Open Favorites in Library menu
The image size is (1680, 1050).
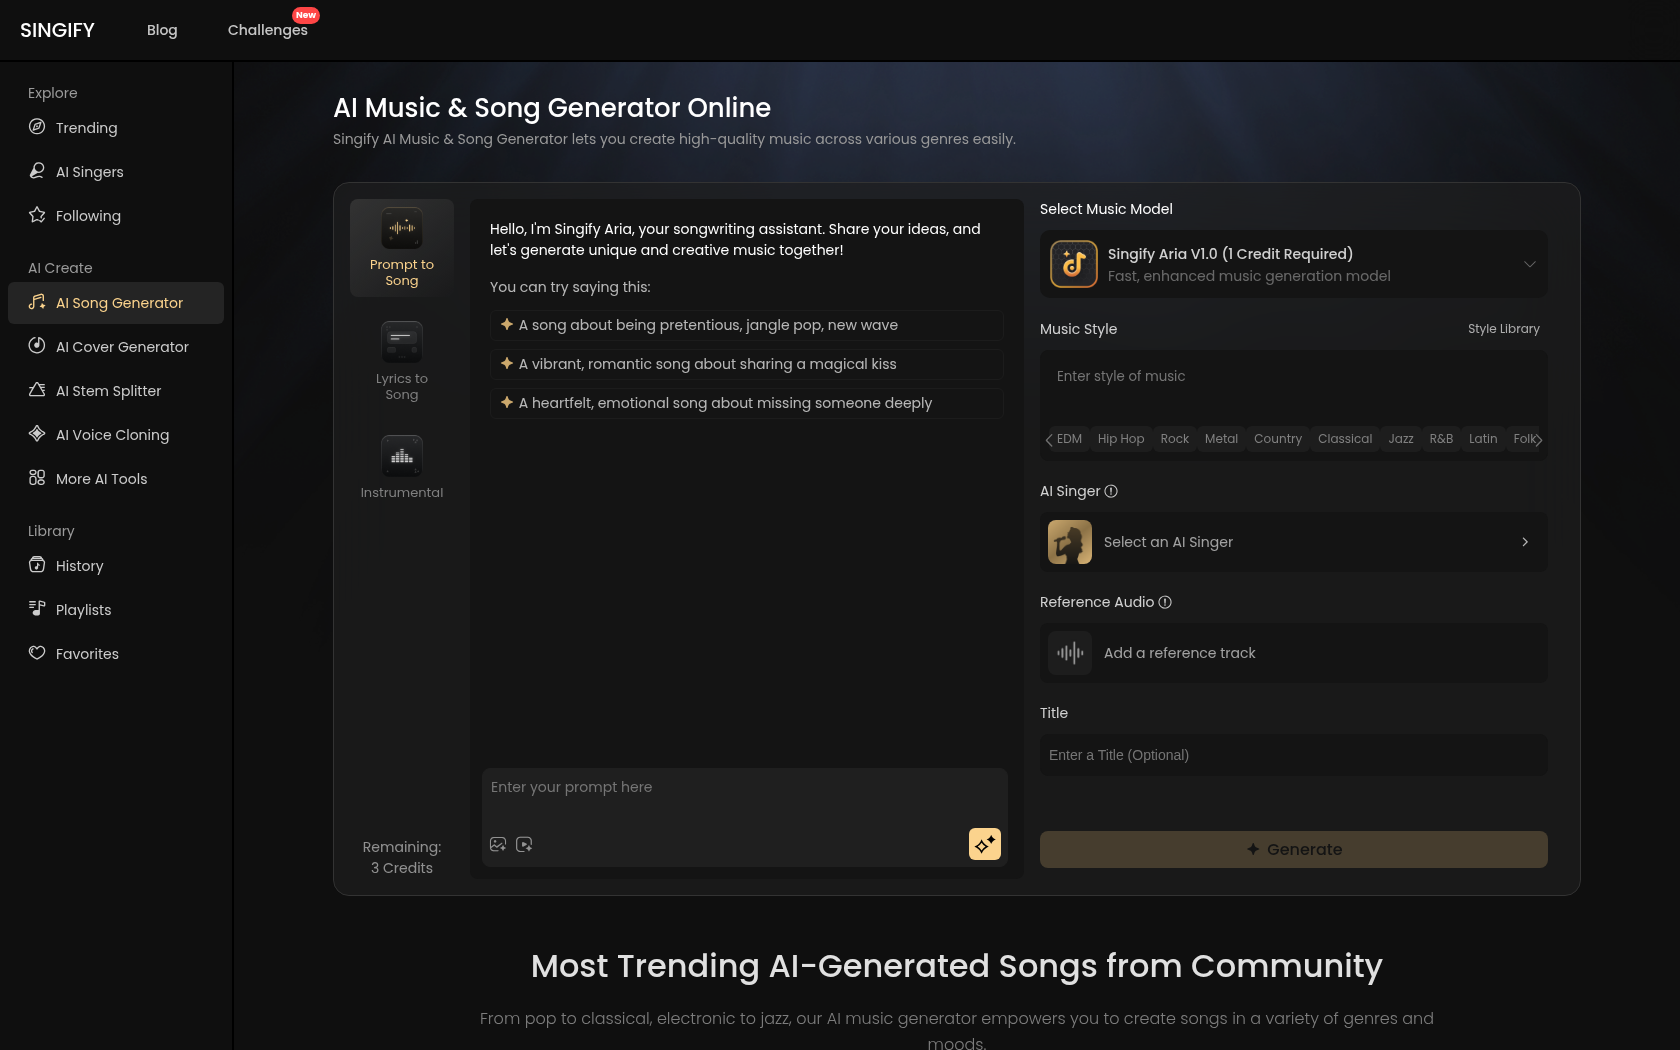click(116, 653)
